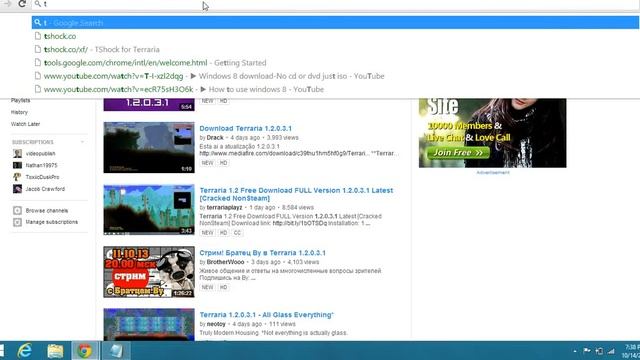
Task: Open the neotoy channel link
Action: [x=216, y=324]
